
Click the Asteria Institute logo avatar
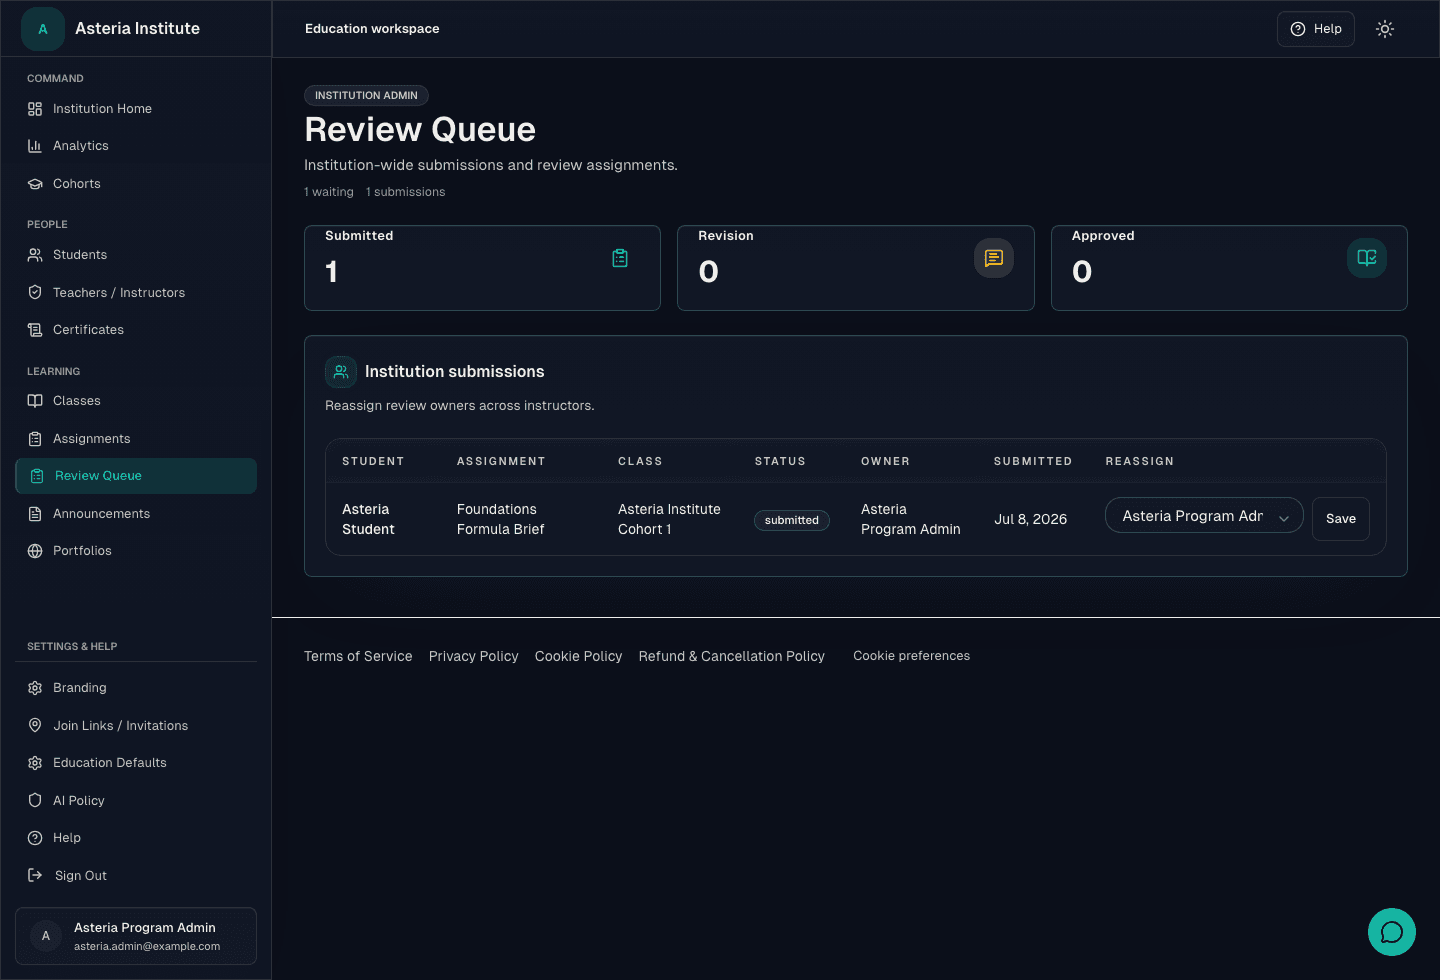43,29
